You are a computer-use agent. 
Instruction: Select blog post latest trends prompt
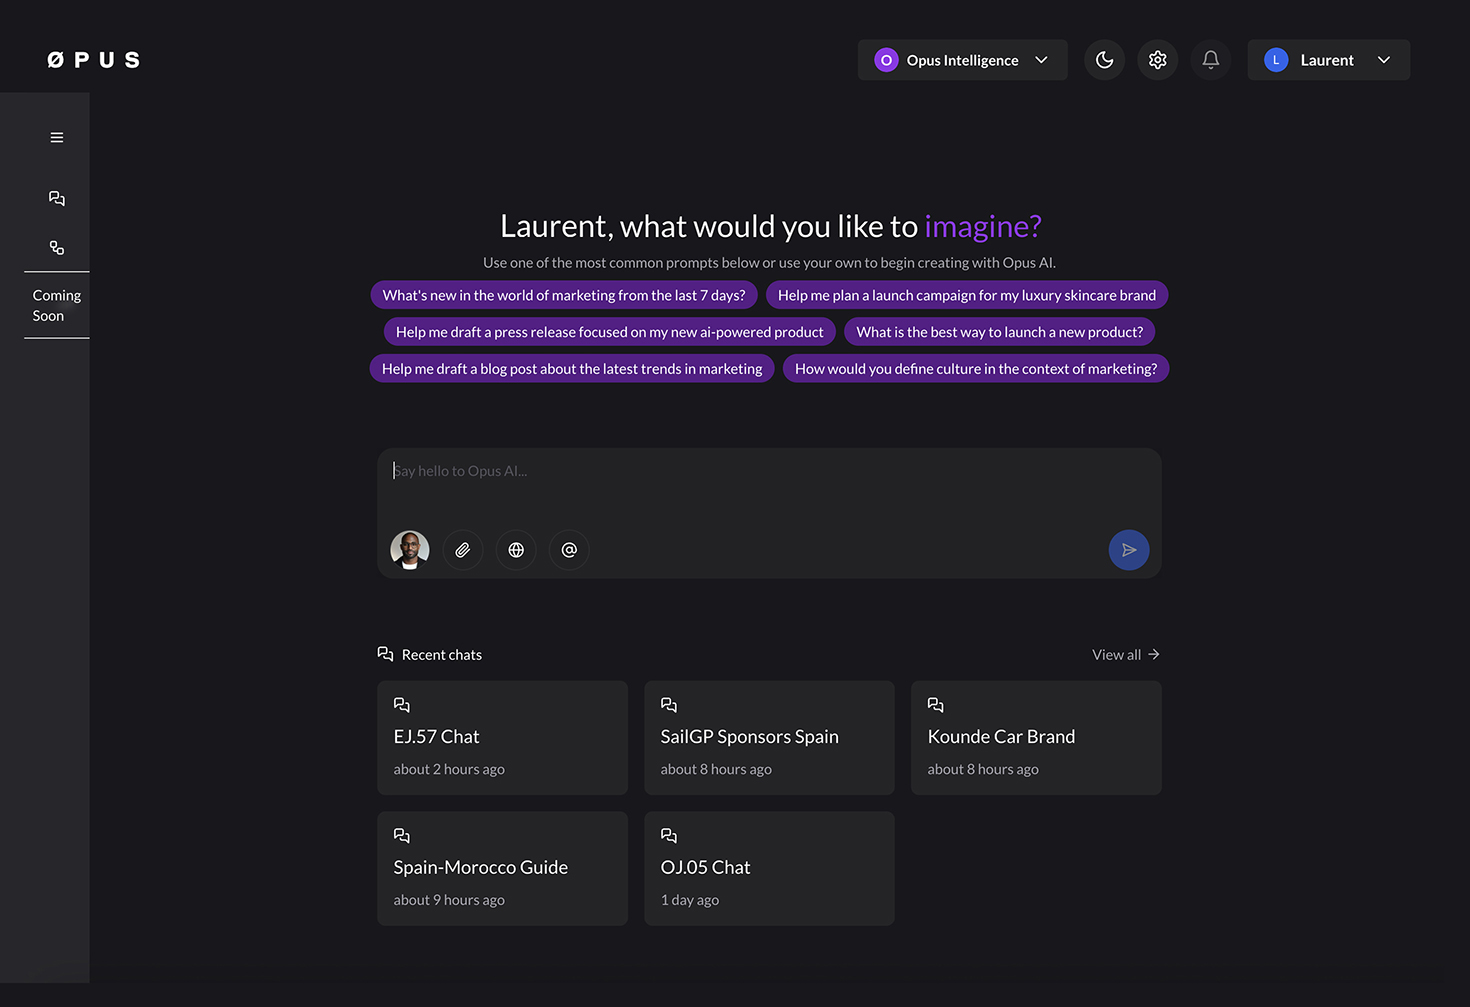[572, 369]
